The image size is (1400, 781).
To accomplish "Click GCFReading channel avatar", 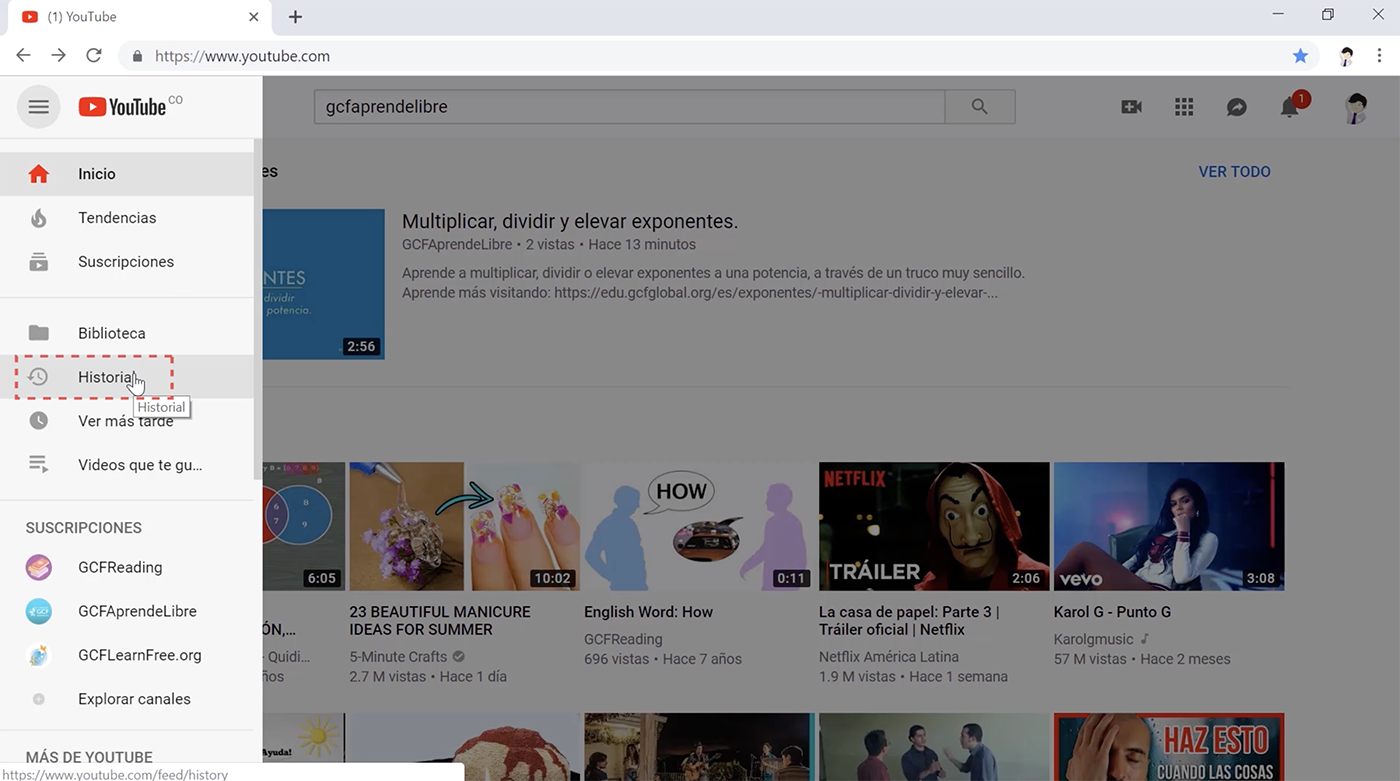I will click(x=38, y=567).
